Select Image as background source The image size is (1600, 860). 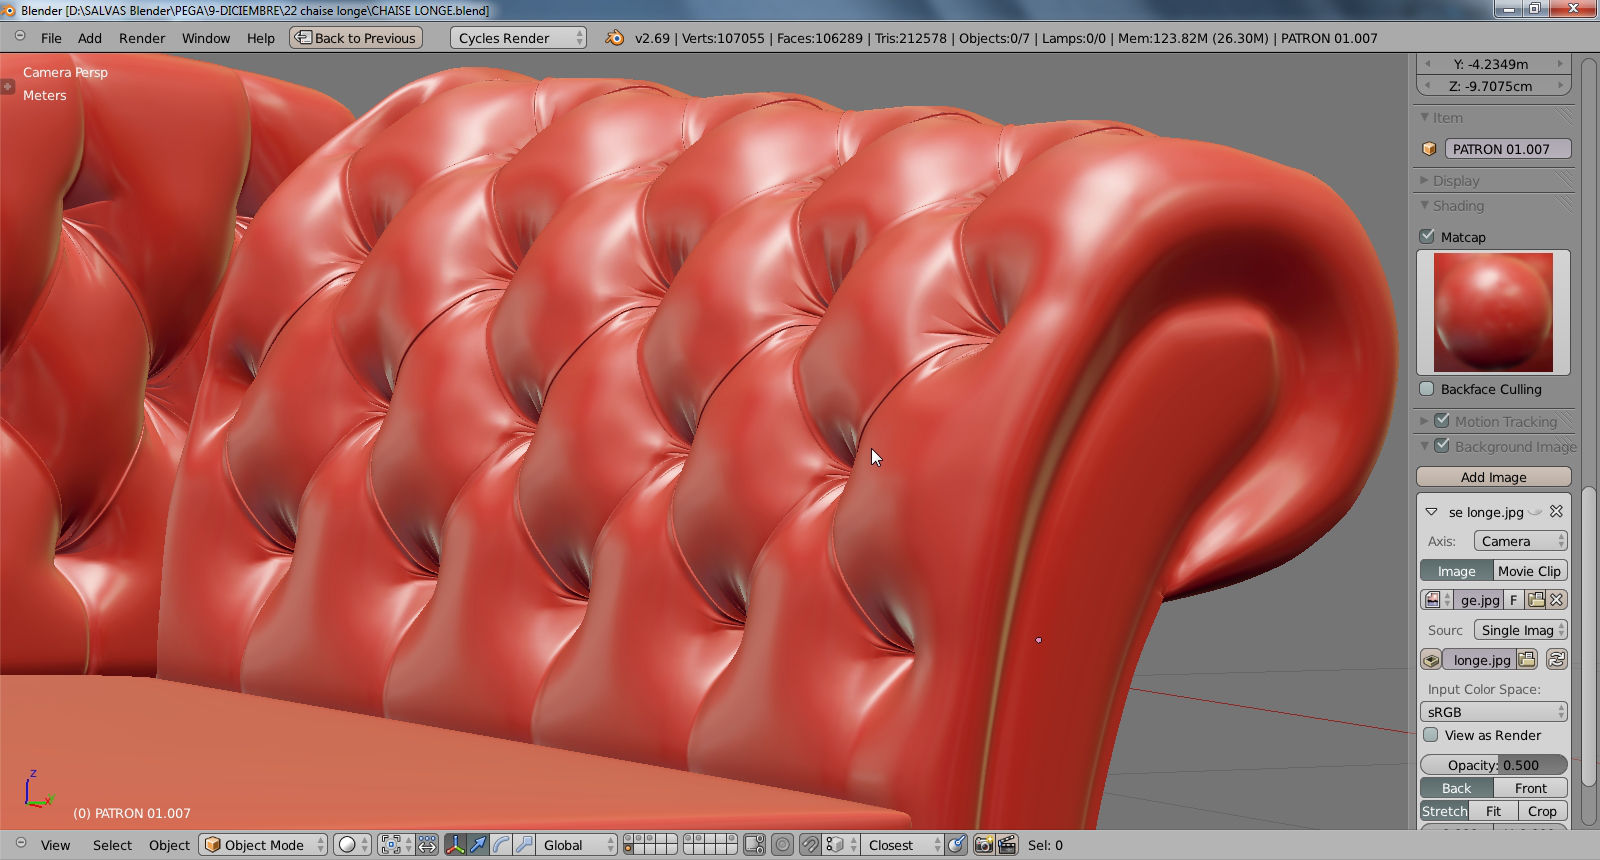click(x=1456, y=571)
